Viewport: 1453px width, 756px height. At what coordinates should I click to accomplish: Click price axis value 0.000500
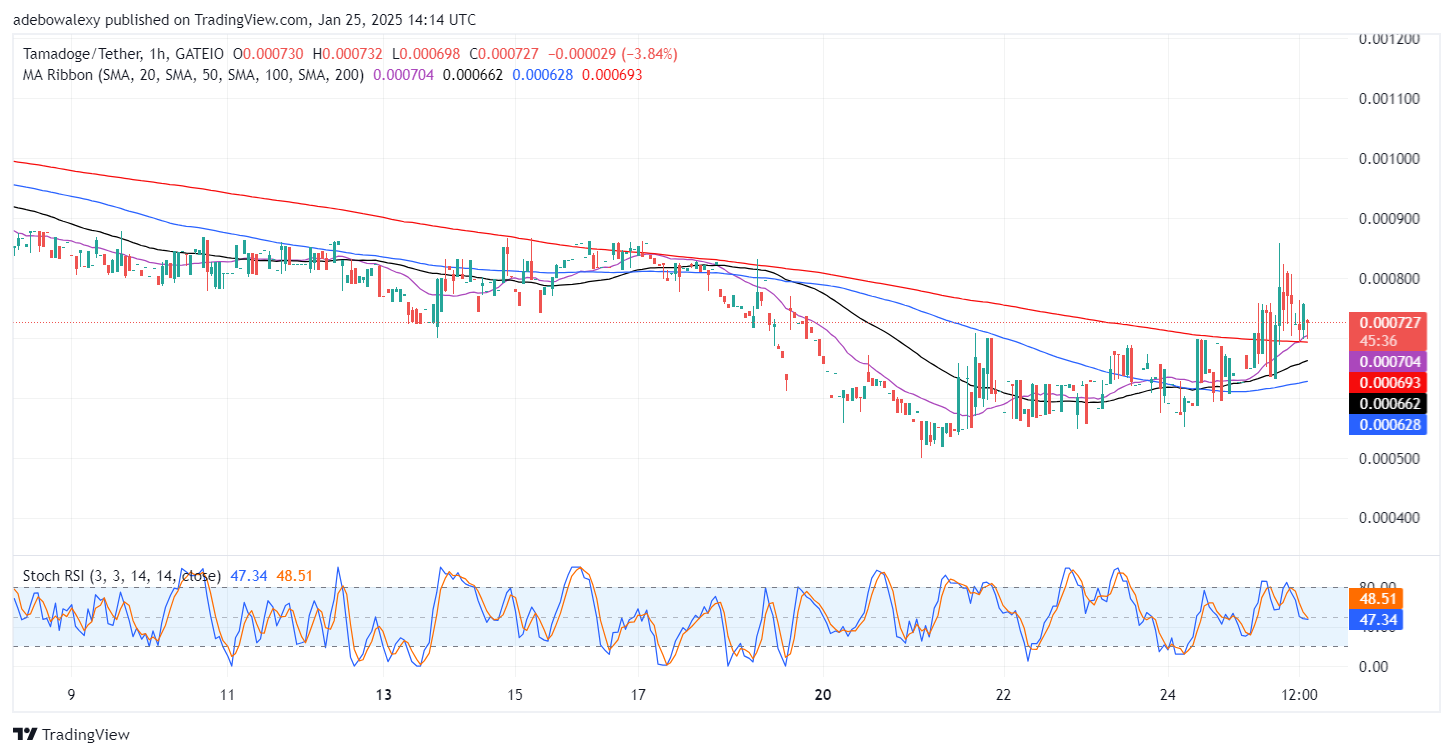1391,459
